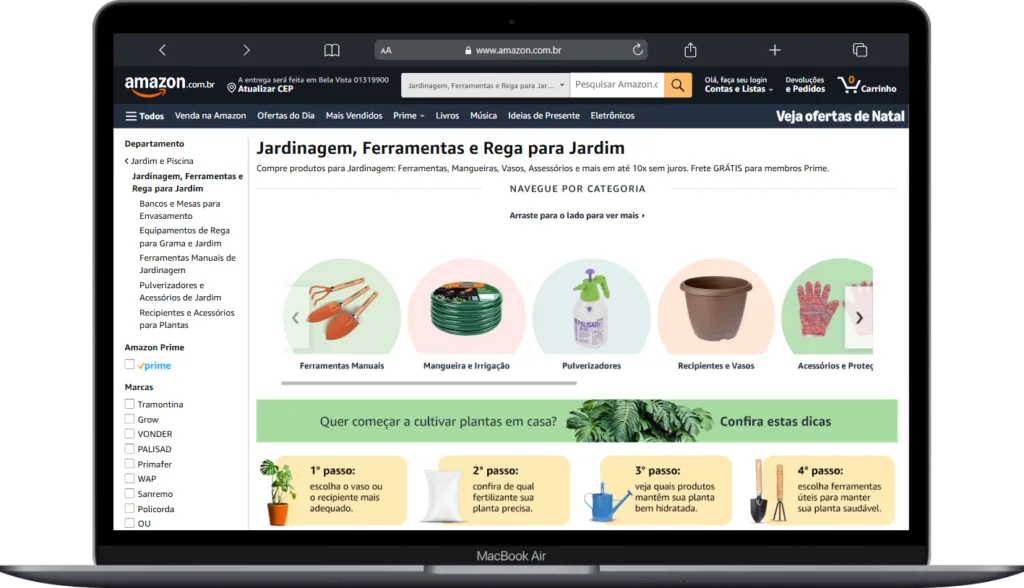The width and height of the screenshot is (1024, 588).
Task: Check the Policorda brand filter
Action: coord(129,508)
